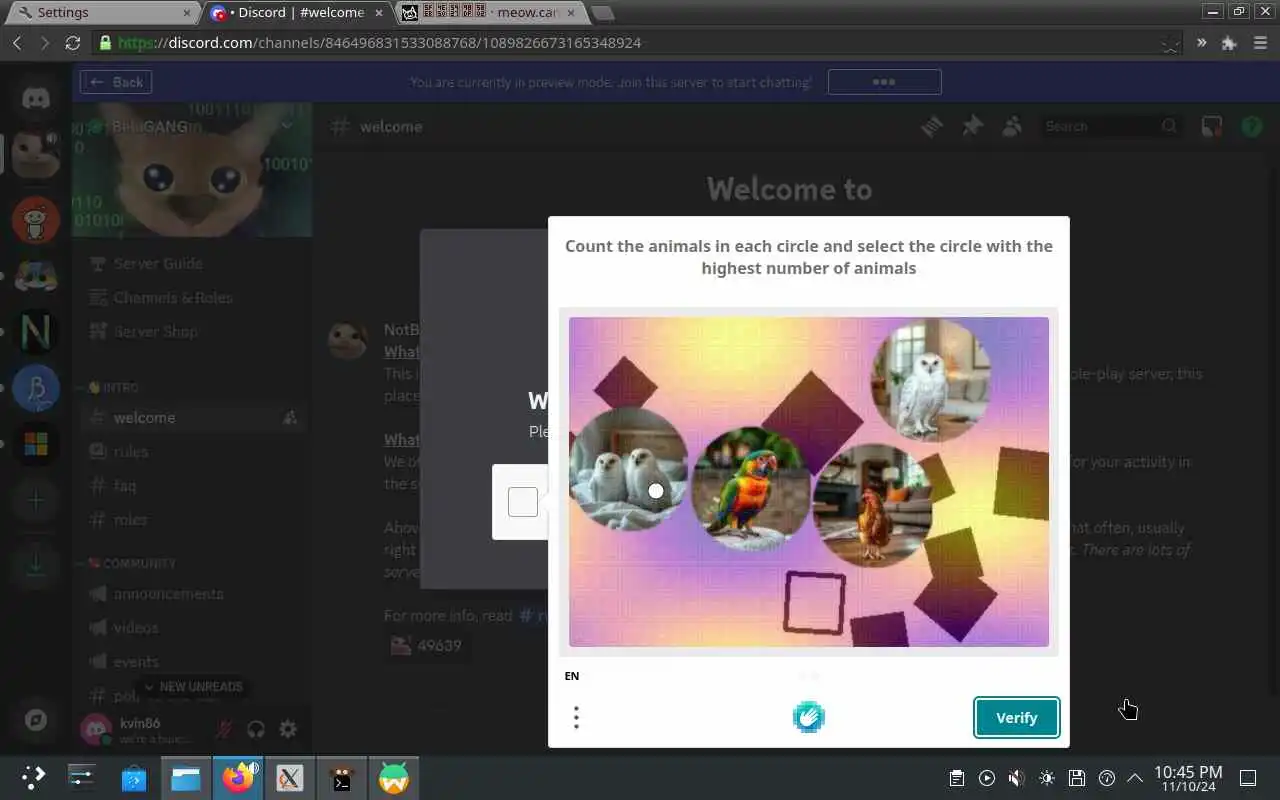
Task: Open the terminal app in taskbar
Action: pos(342,778)
